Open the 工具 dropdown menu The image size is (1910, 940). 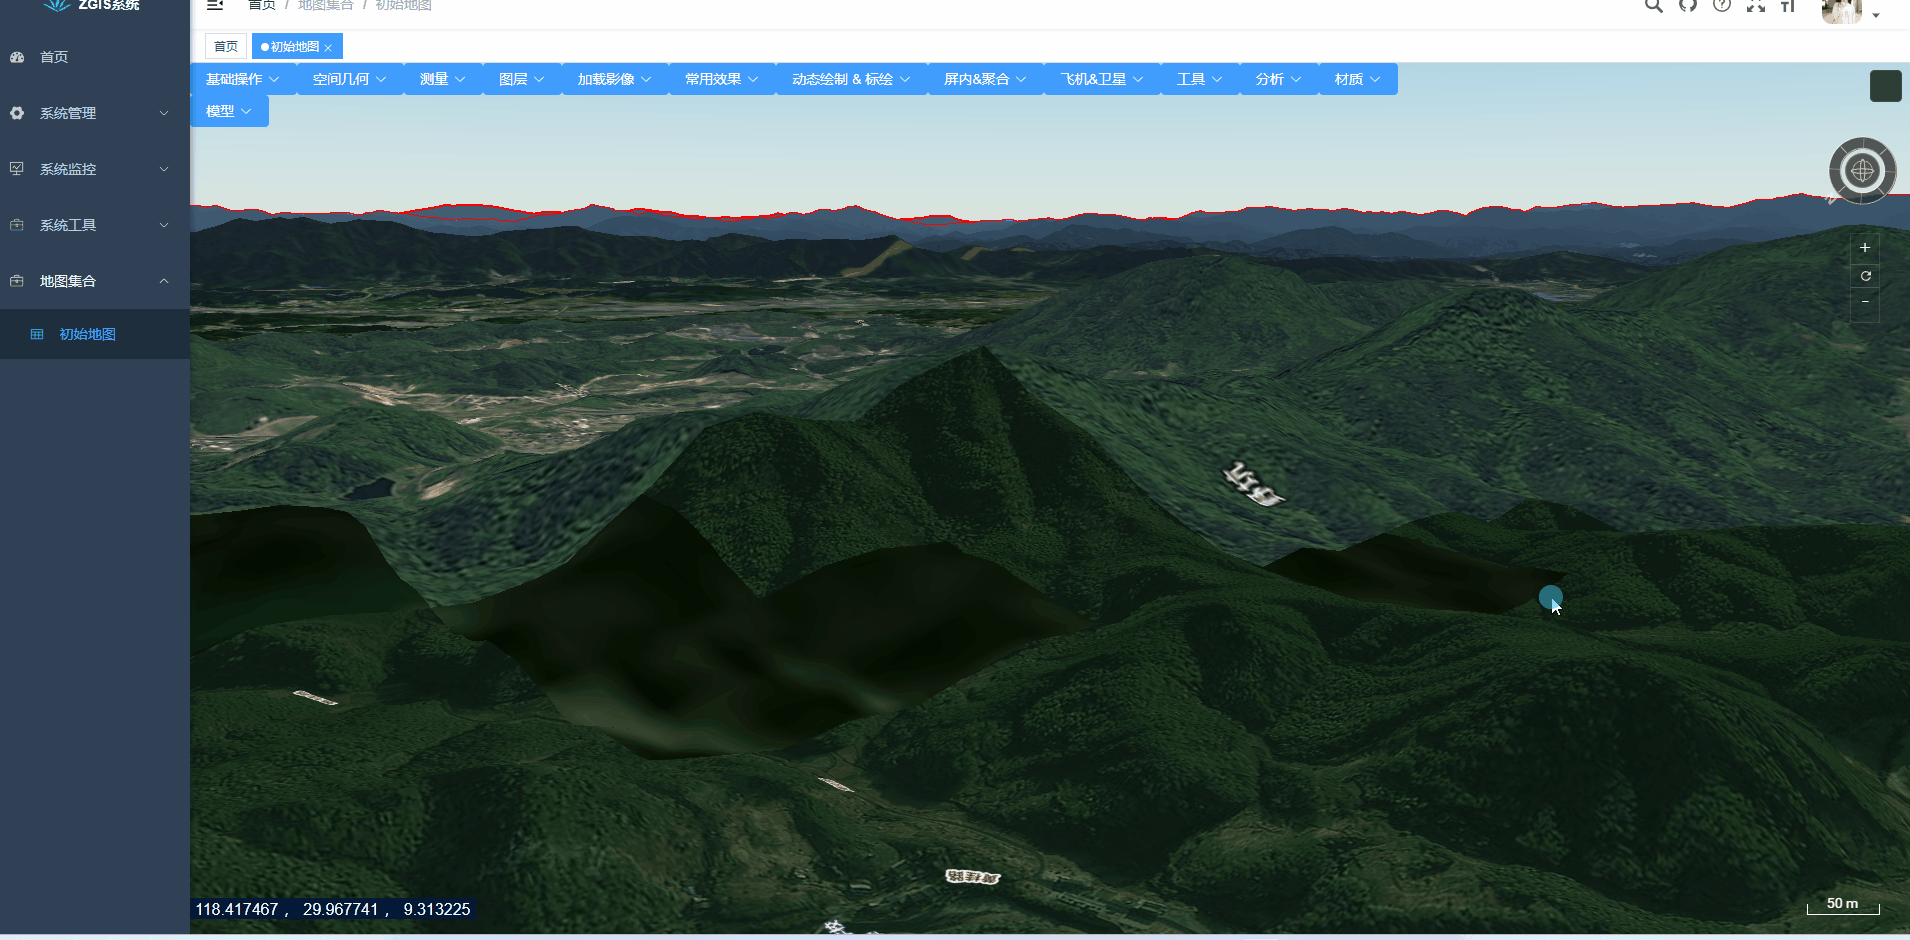click(1200, 79)
